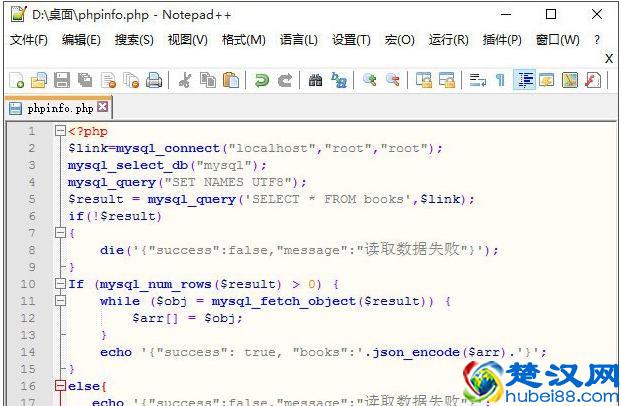Open the 文件(F) menu
The height and width of the screenshot is (406, 622).
tap(28, 40)
